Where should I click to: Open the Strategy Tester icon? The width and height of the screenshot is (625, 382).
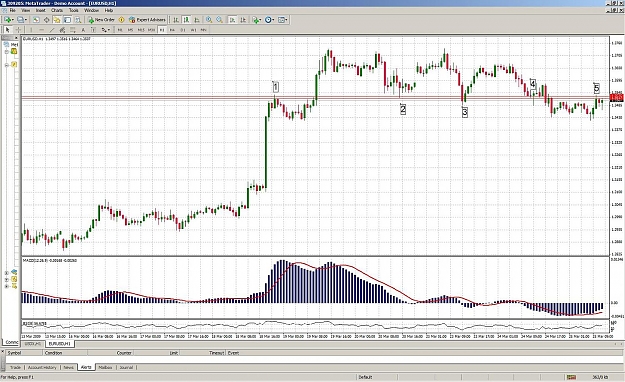click(x=78, y=20)
